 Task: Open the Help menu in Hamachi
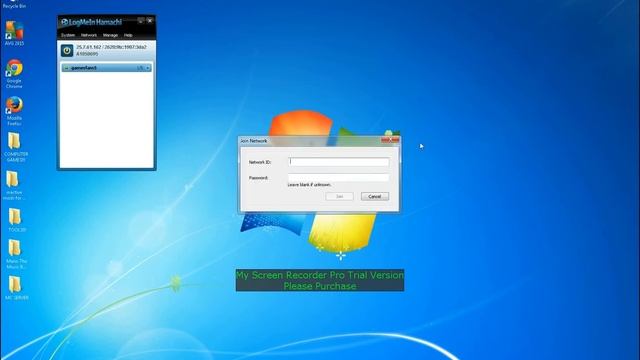128,36
